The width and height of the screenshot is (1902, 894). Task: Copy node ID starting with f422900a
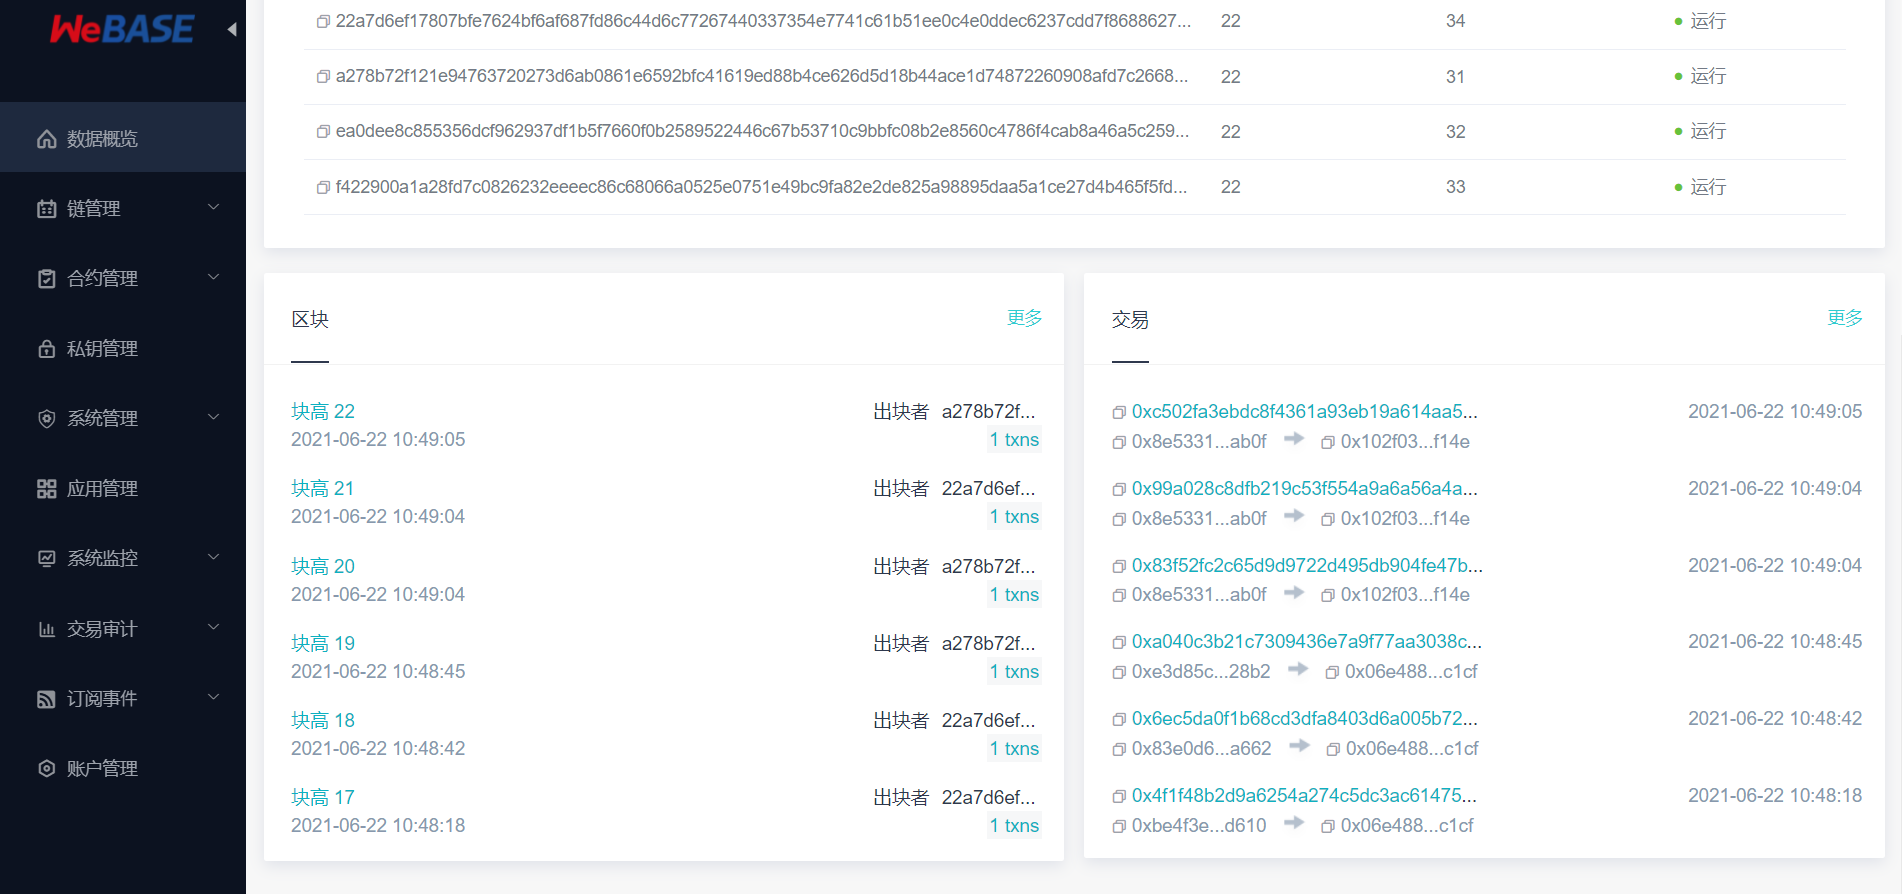323,187
